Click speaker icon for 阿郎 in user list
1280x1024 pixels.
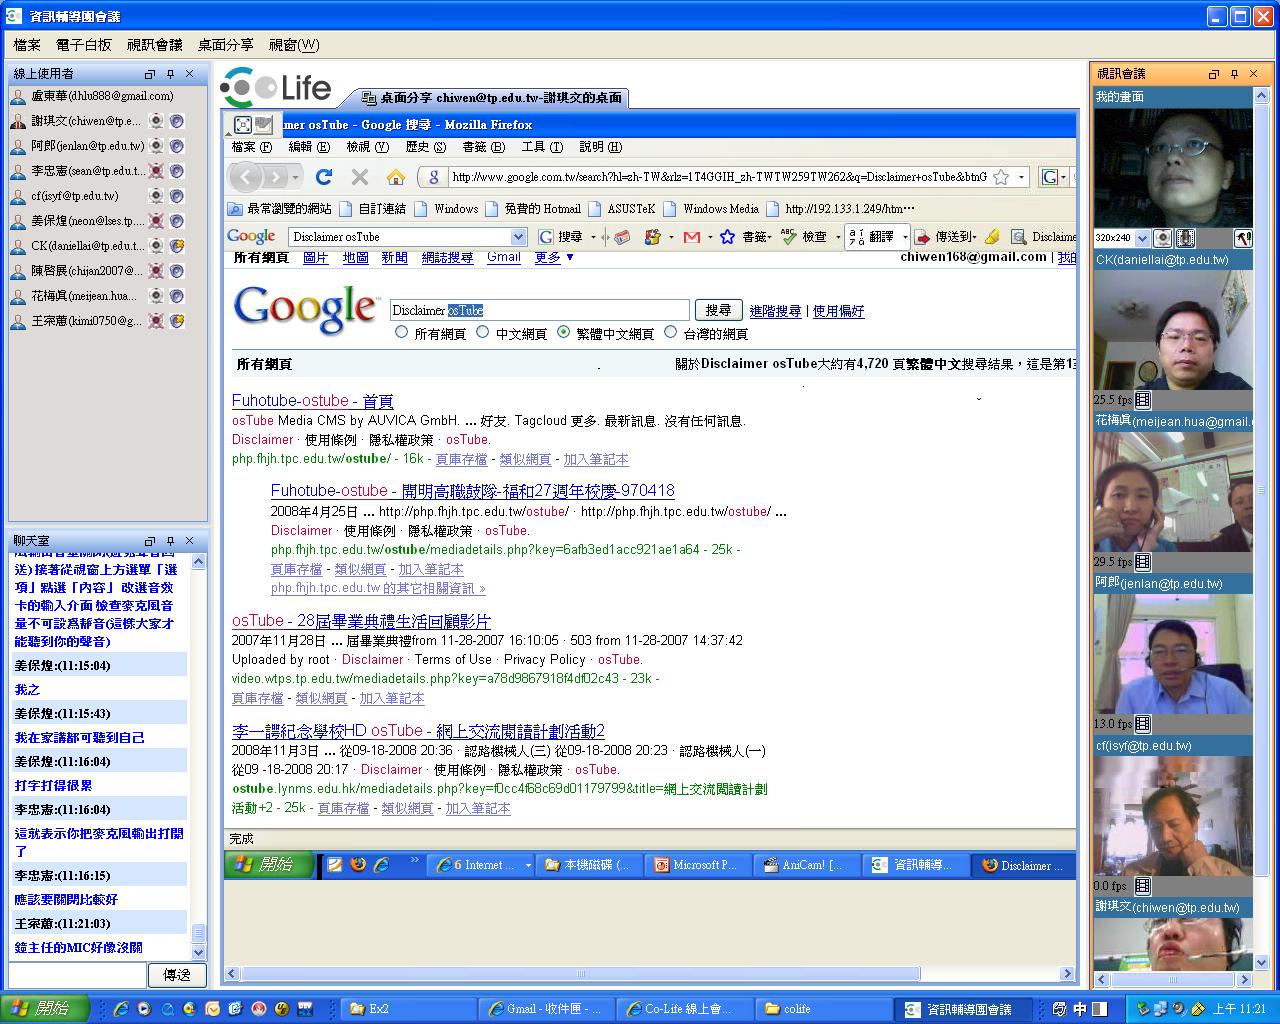[177, 146]
